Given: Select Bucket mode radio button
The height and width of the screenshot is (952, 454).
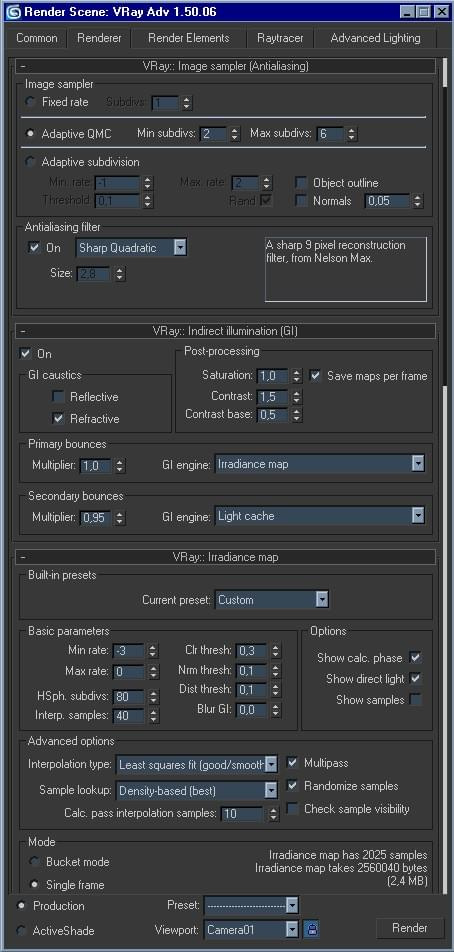Looking at the screenshot, I should coord(34,862).
